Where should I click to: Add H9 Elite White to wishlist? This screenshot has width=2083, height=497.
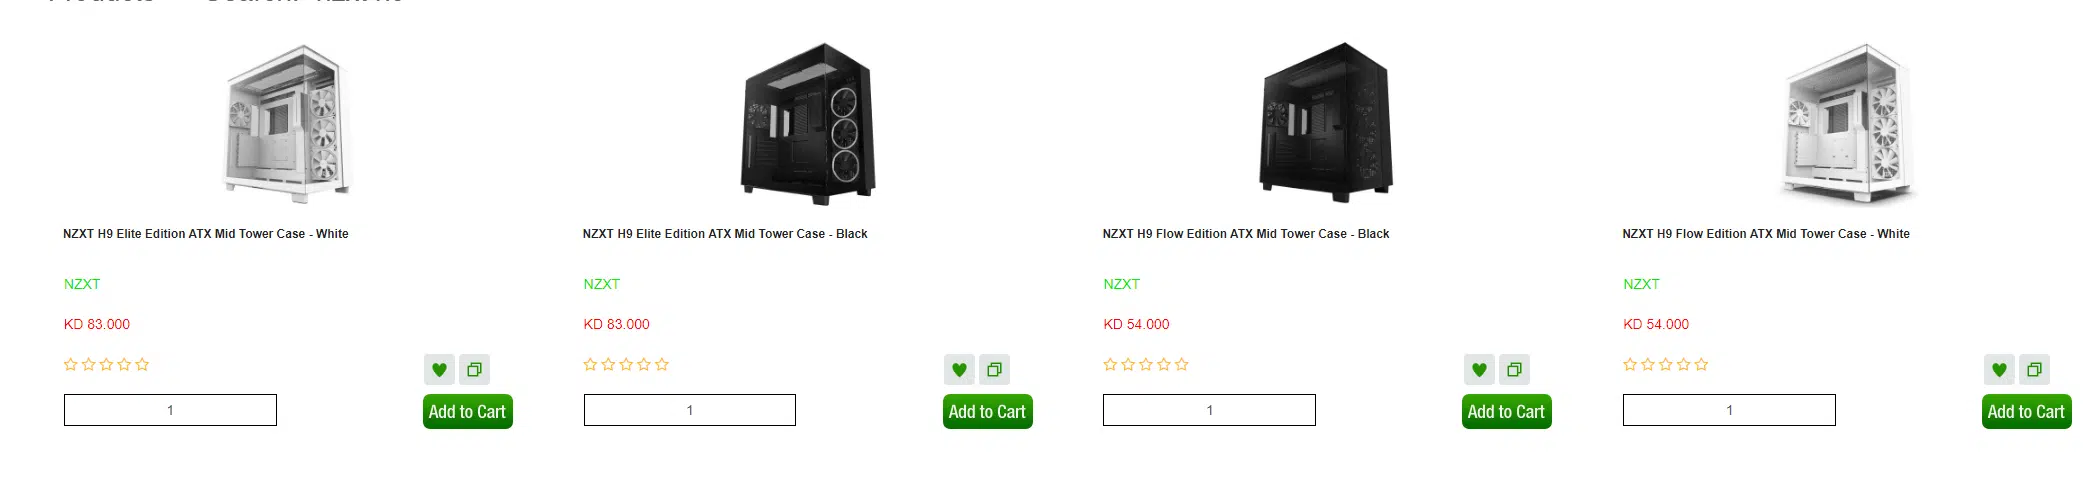pyautogui.click(x=439, y=370)
